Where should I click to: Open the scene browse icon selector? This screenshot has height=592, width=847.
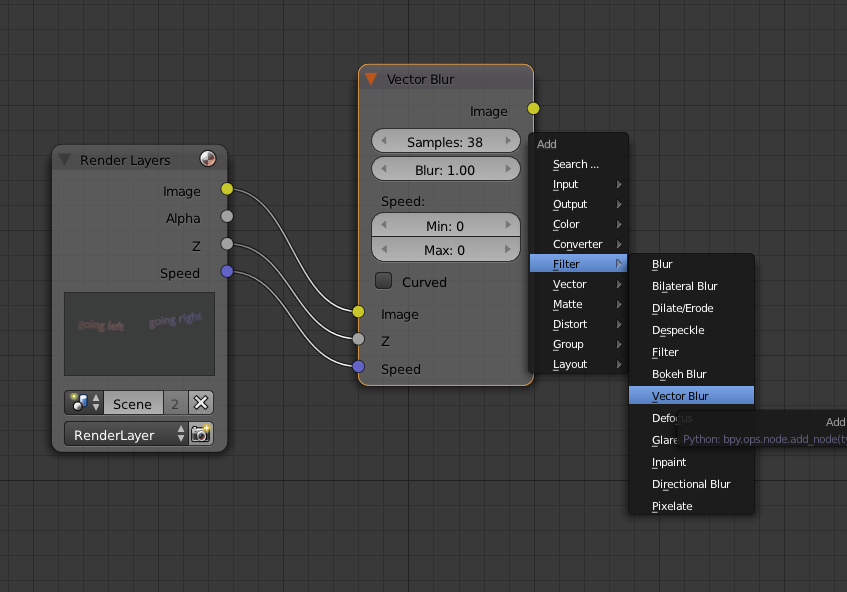[x=83, y=403]
